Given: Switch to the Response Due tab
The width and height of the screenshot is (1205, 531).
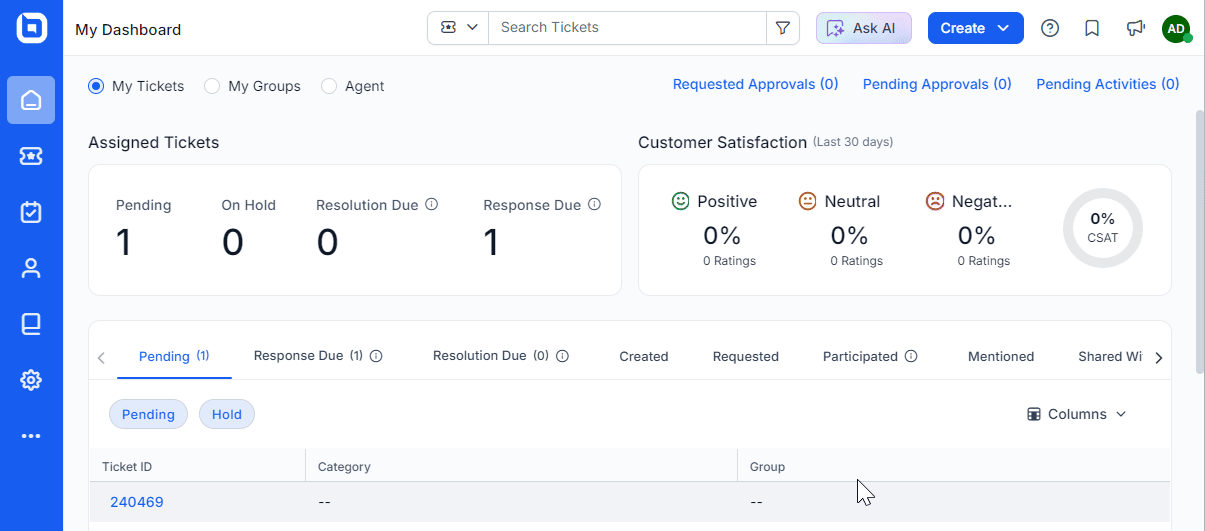Looking at the screenshot, I should (x=318, y=356).
